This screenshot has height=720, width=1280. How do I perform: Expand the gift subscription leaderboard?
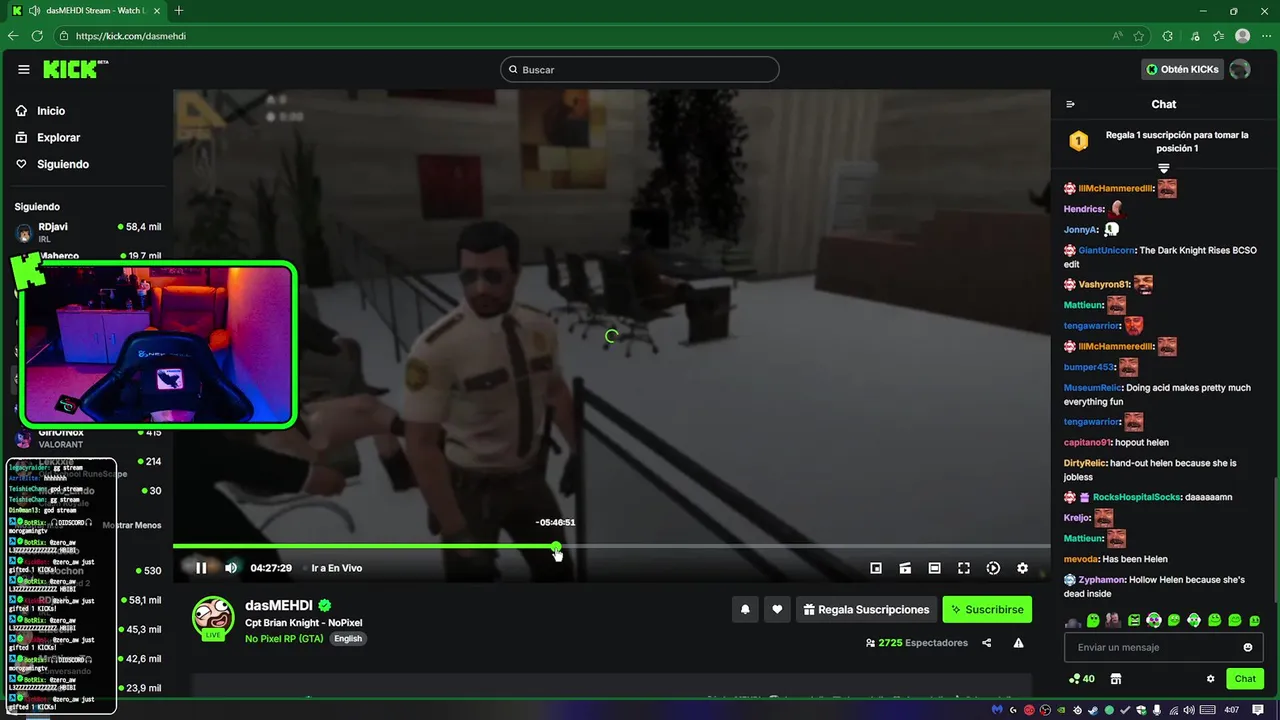pyautogui.click(x=1163, y=168)
